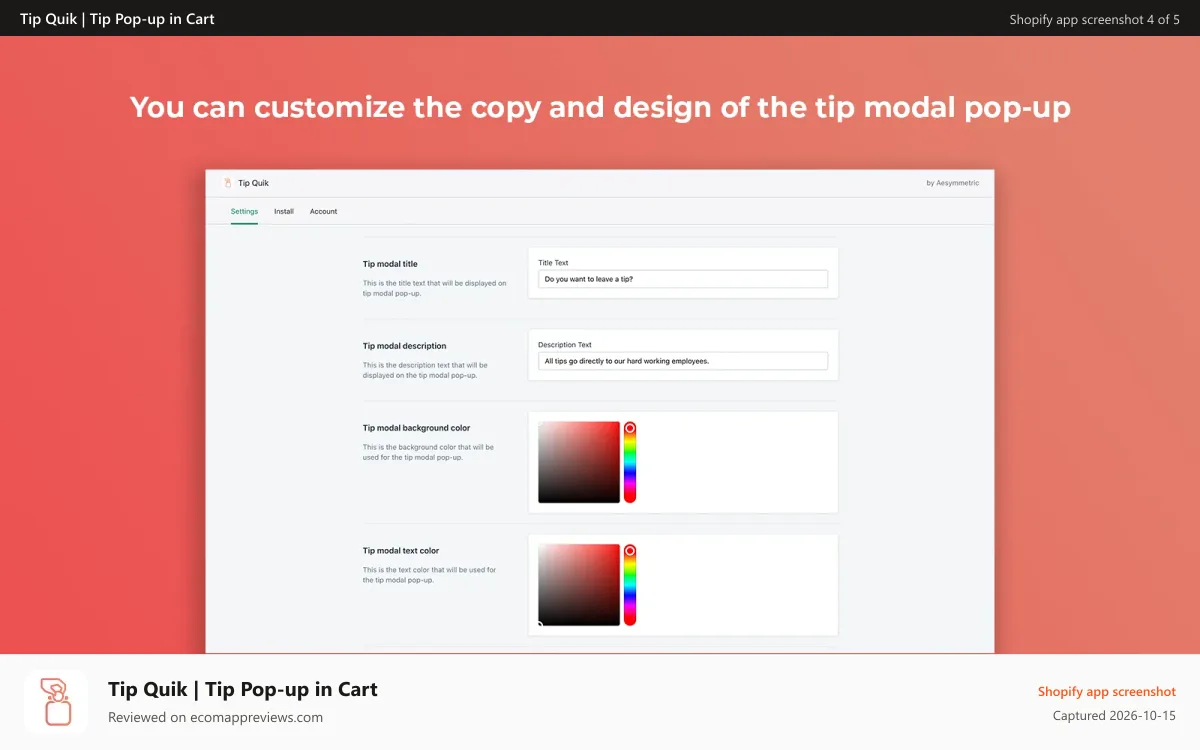Click the 'Tip Quik' app name in header
This screenshot has height=750, width=1200.
click(253, 183)
